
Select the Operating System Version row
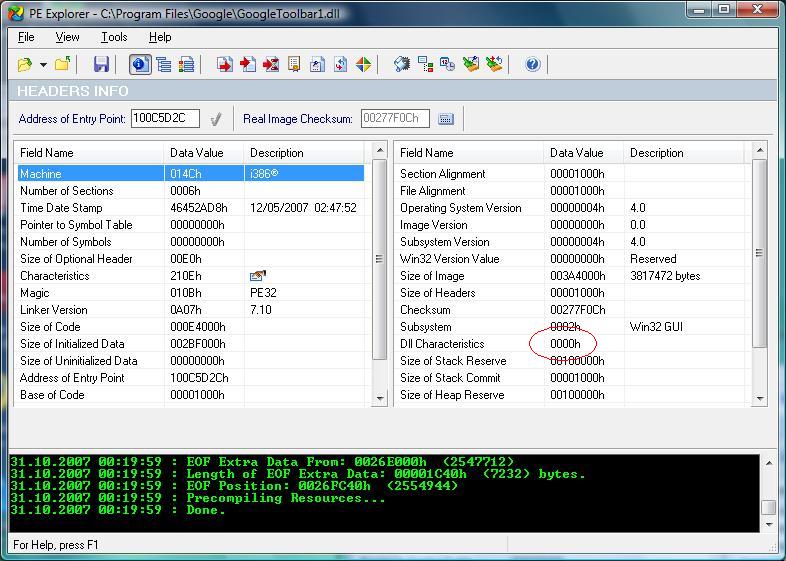tap(571, 208)
